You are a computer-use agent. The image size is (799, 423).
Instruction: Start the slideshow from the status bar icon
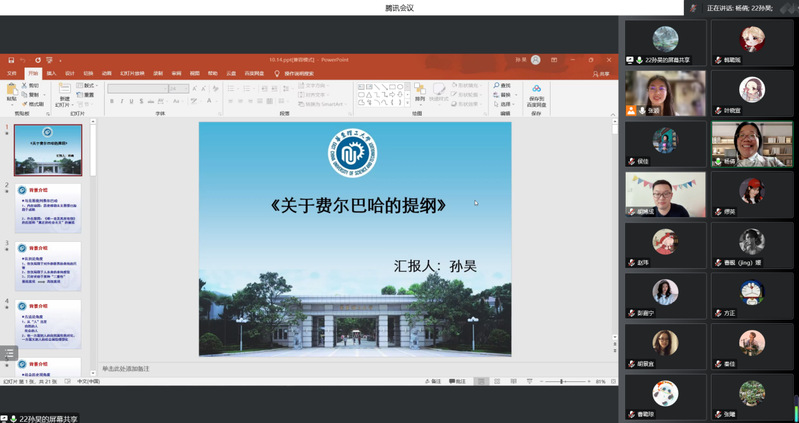528,381
